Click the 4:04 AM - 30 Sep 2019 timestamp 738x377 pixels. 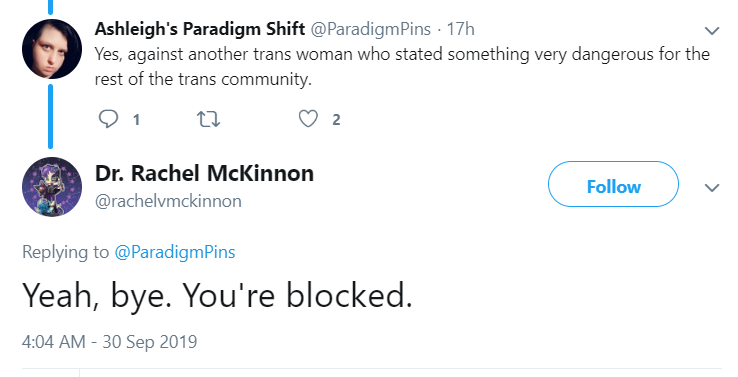(x=109, y=342)
